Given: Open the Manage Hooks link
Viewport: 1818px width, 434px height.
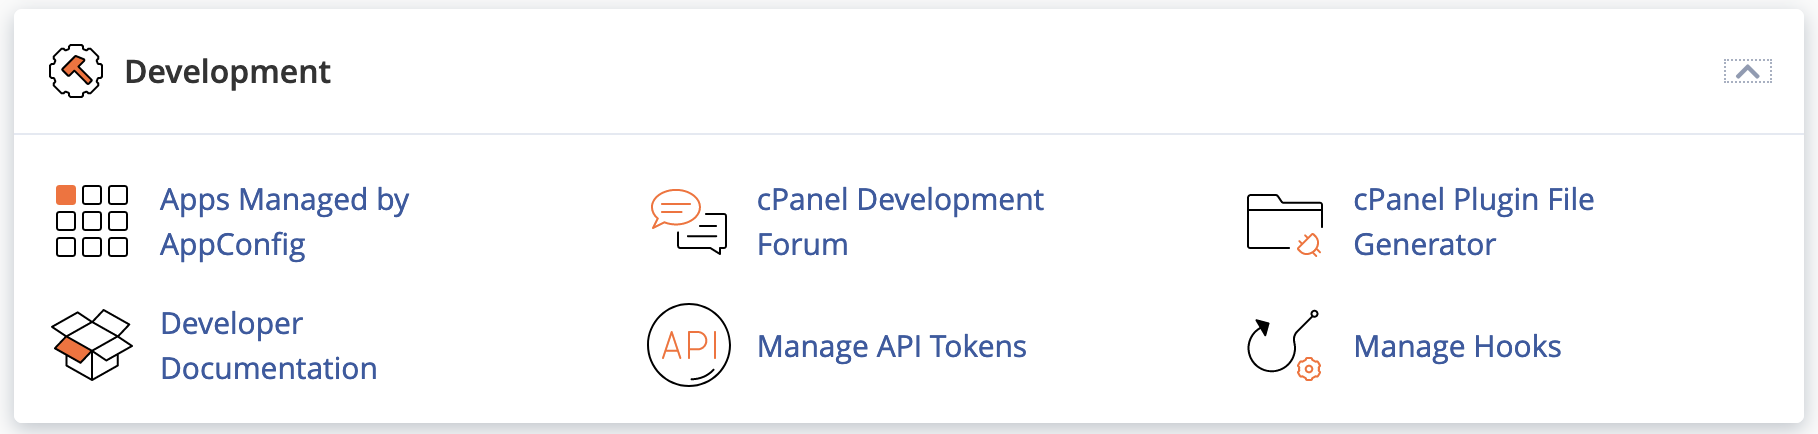Looking at the screenshot, I should (x=1457, y=346).
